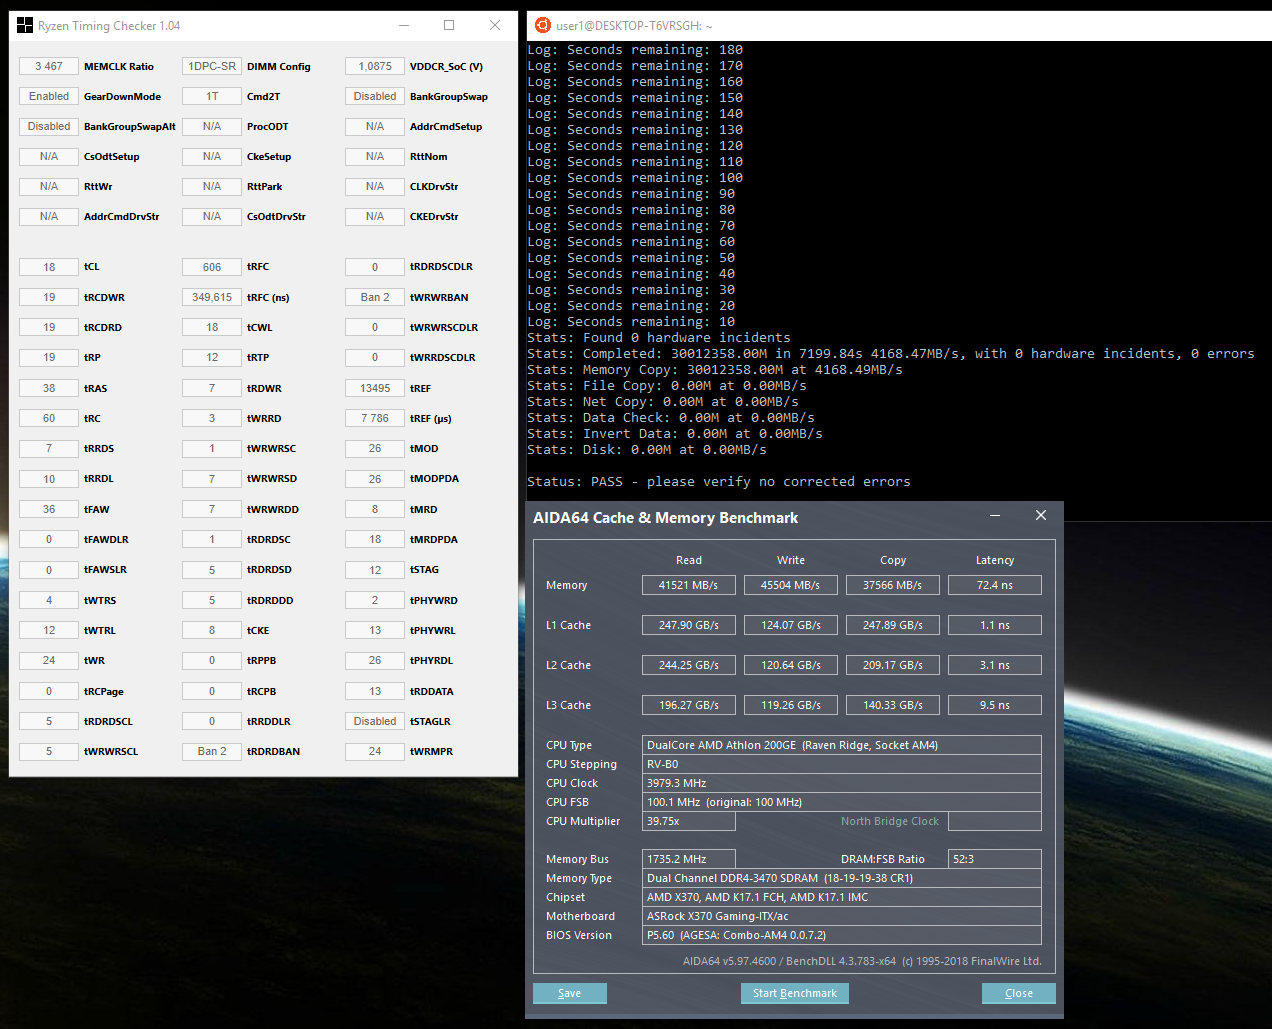Image resolution: width=1272 pixels, height=1029 pixels.
Task: Maximize the Ryzen Timing Checker window
Action: point(449,25)
